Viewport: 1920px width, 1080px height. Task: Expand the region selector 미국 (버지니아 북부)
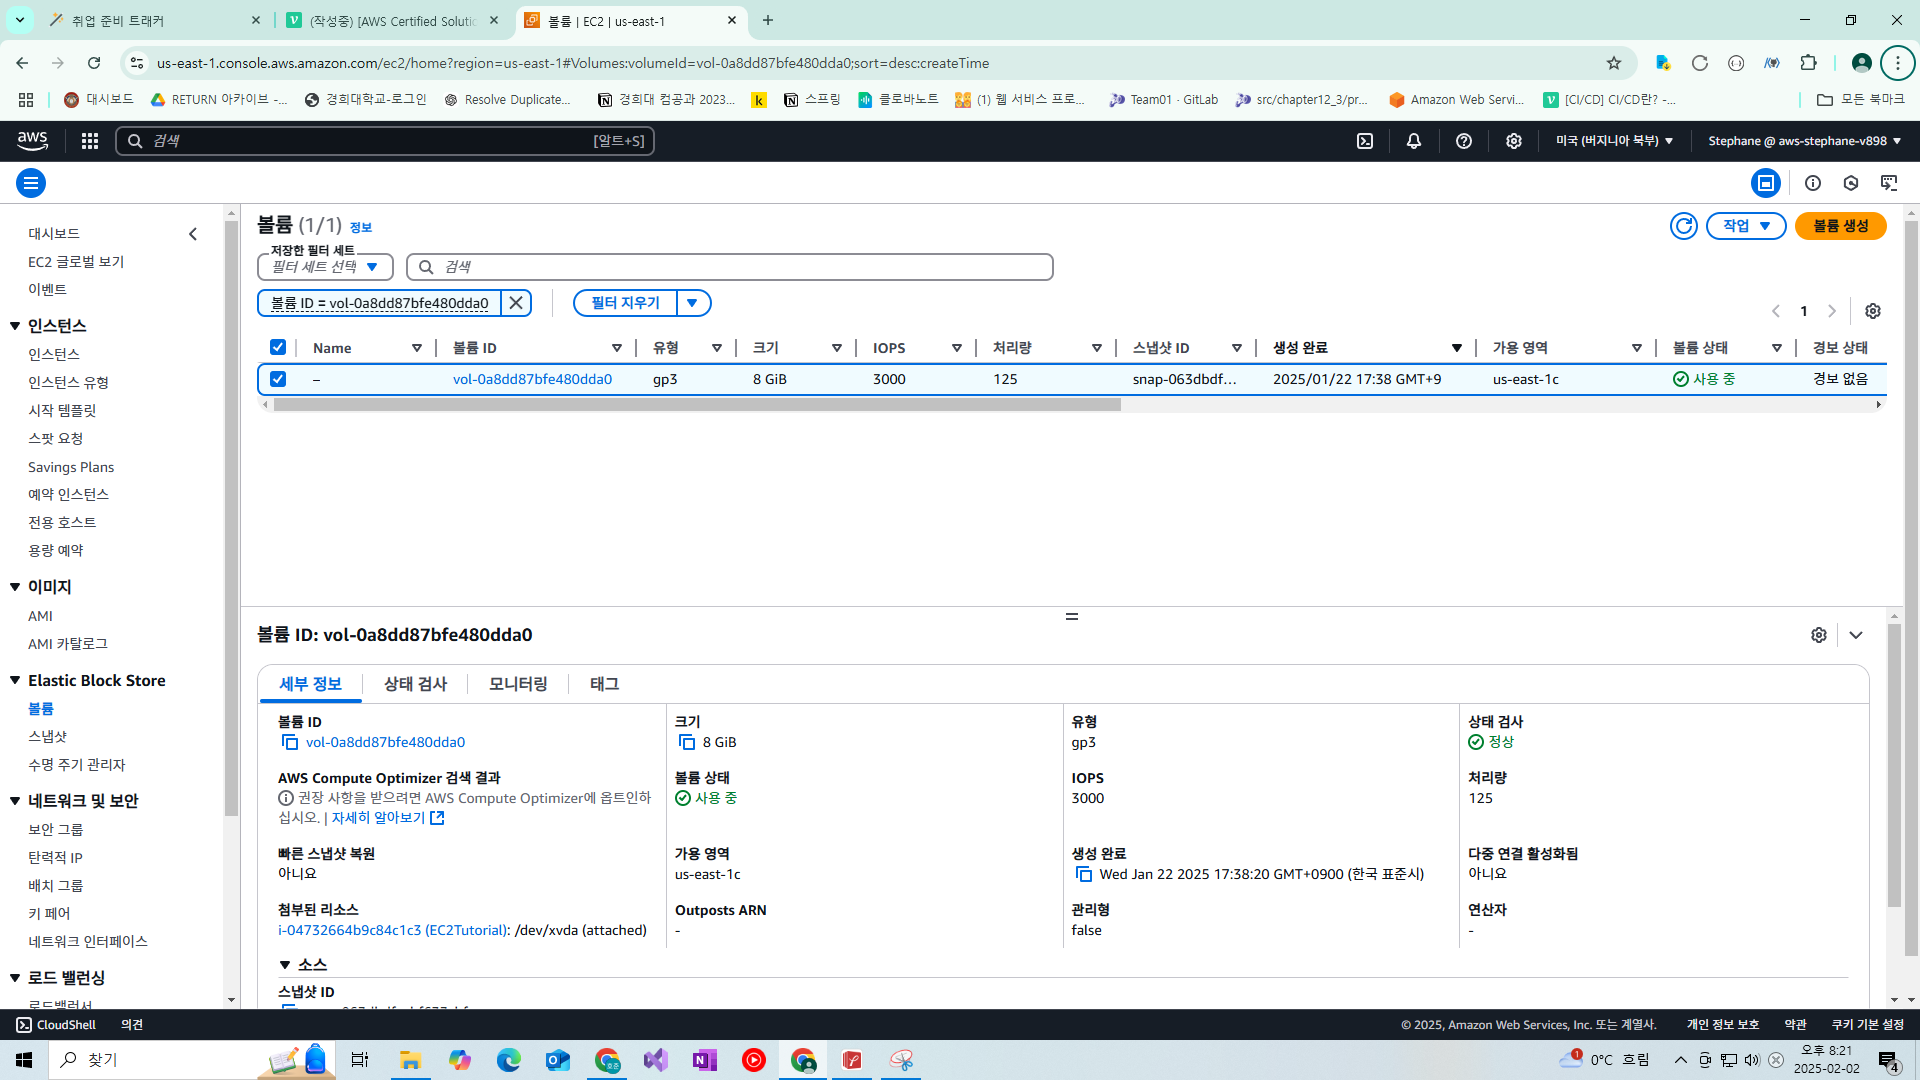click(1615, 141)
